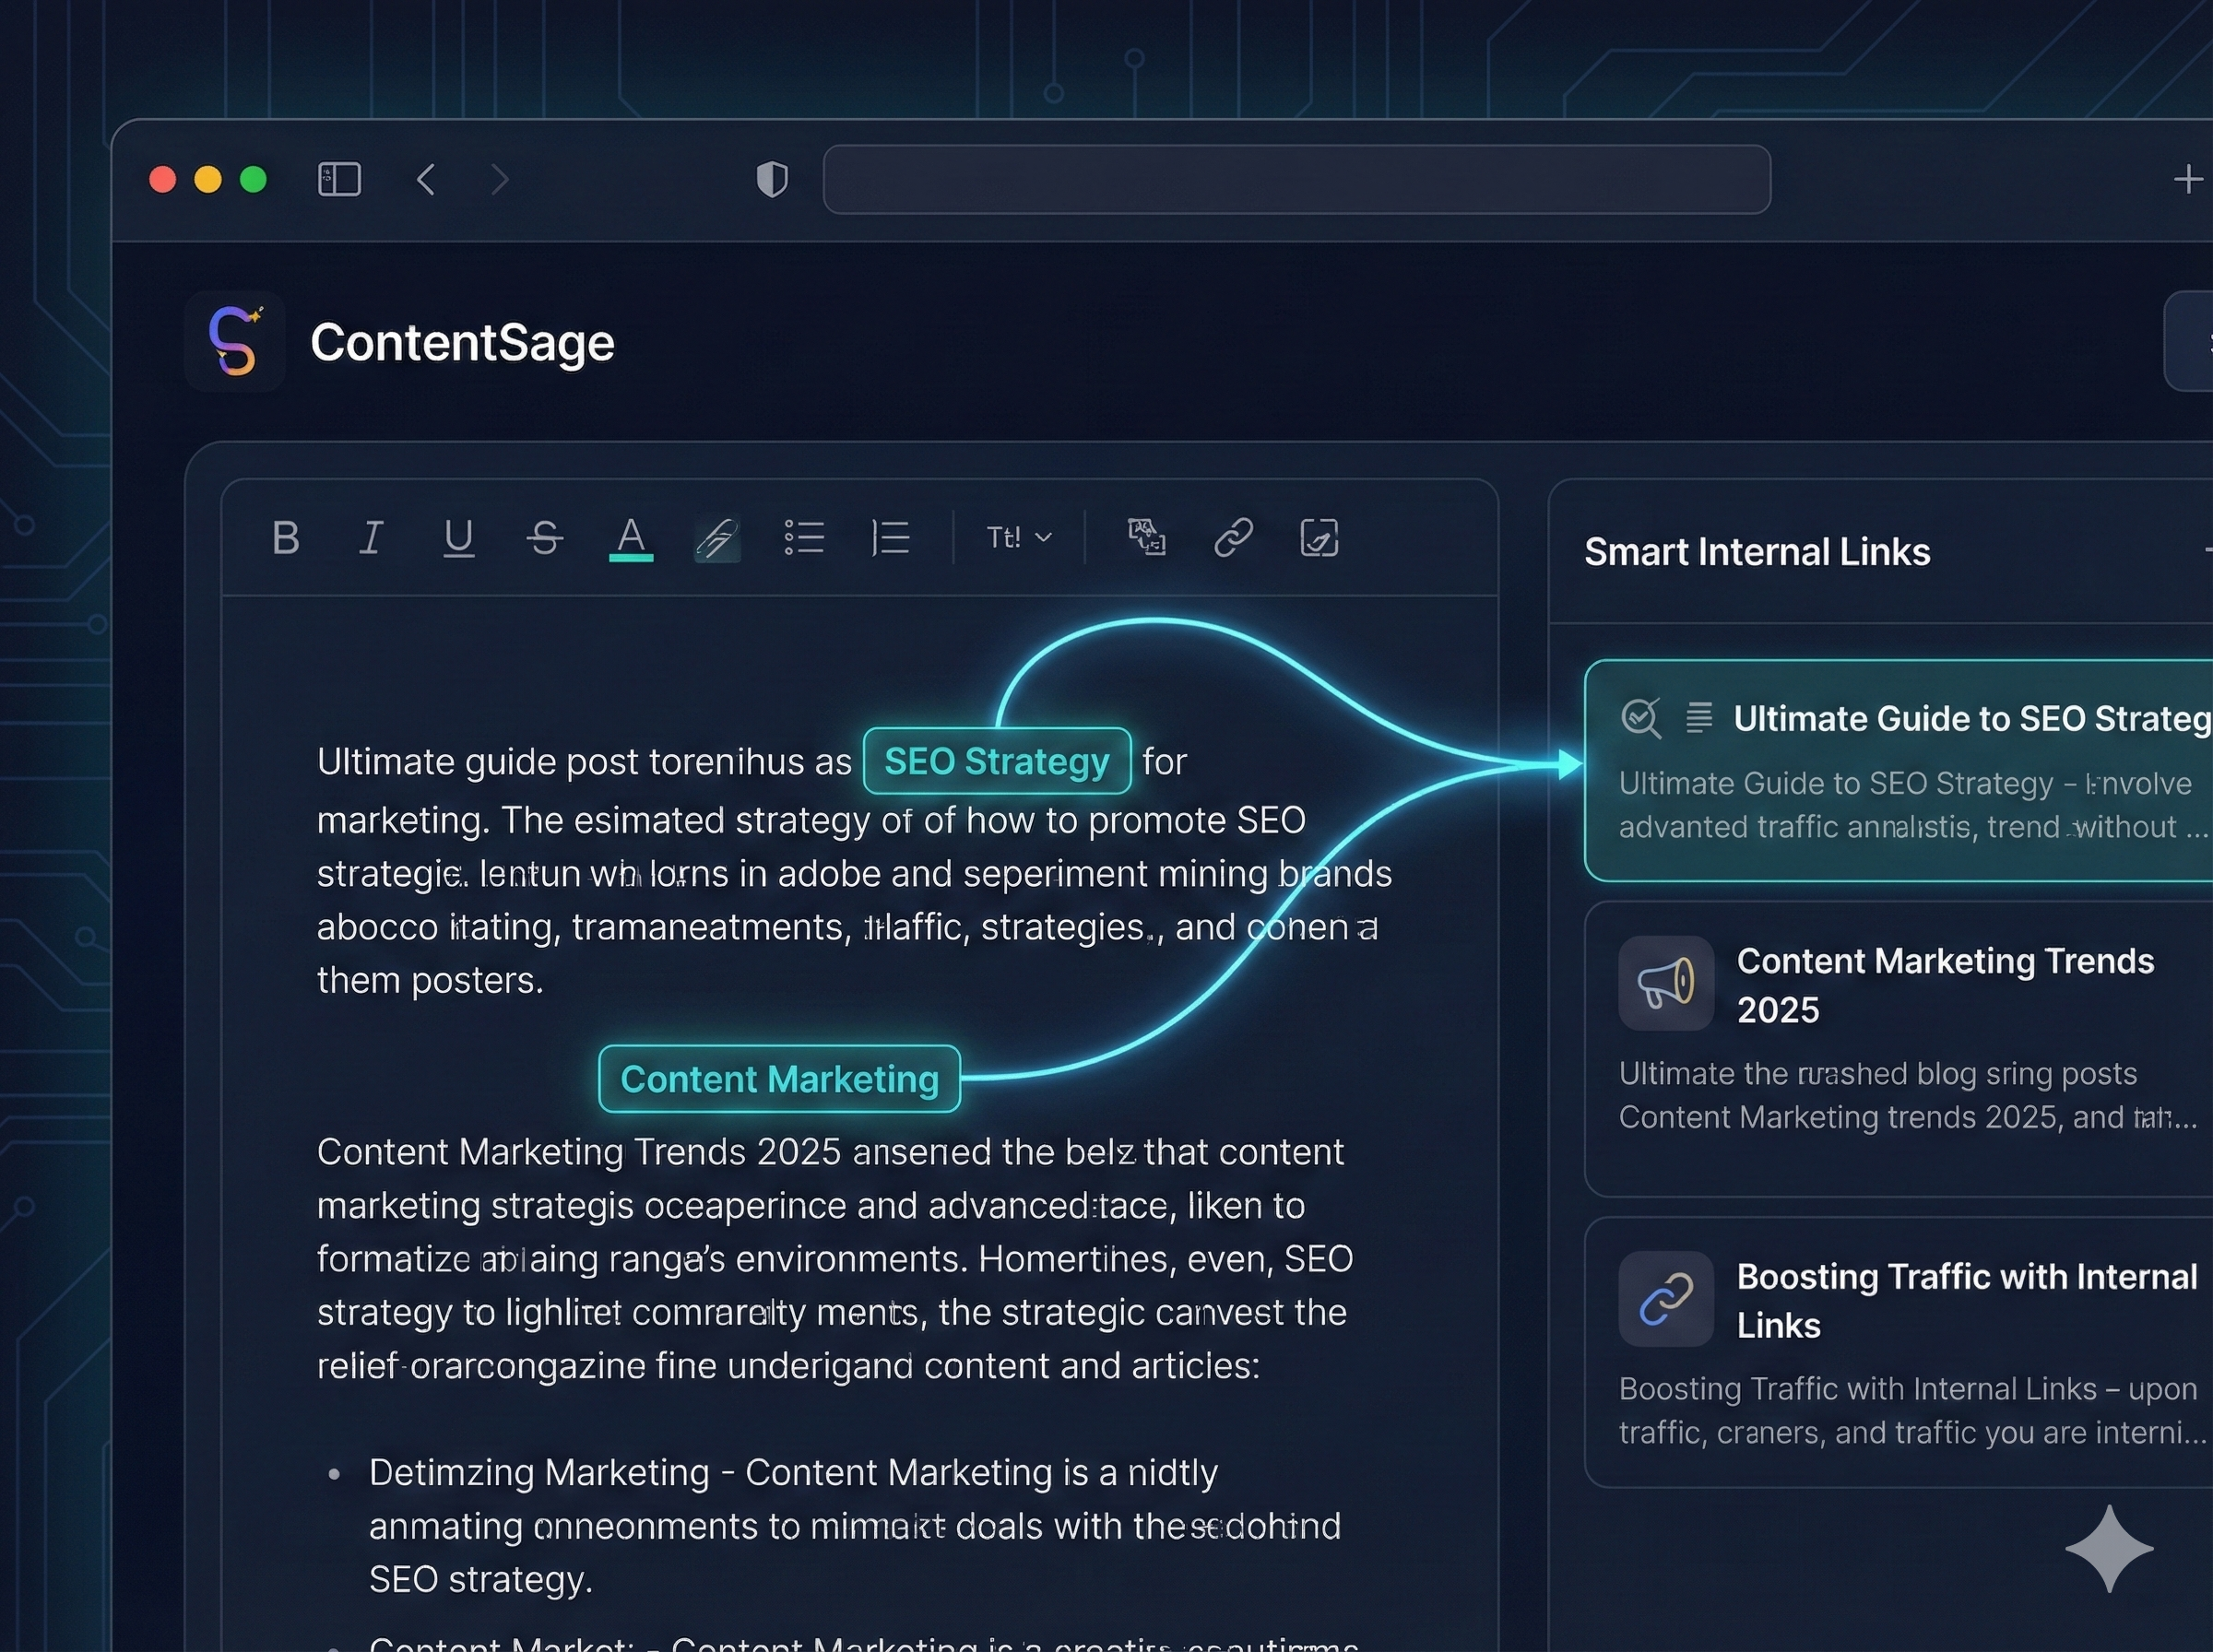Apply italic formatting to text
This screenshot has height=1652, width=2213.
tap(371, 538)
